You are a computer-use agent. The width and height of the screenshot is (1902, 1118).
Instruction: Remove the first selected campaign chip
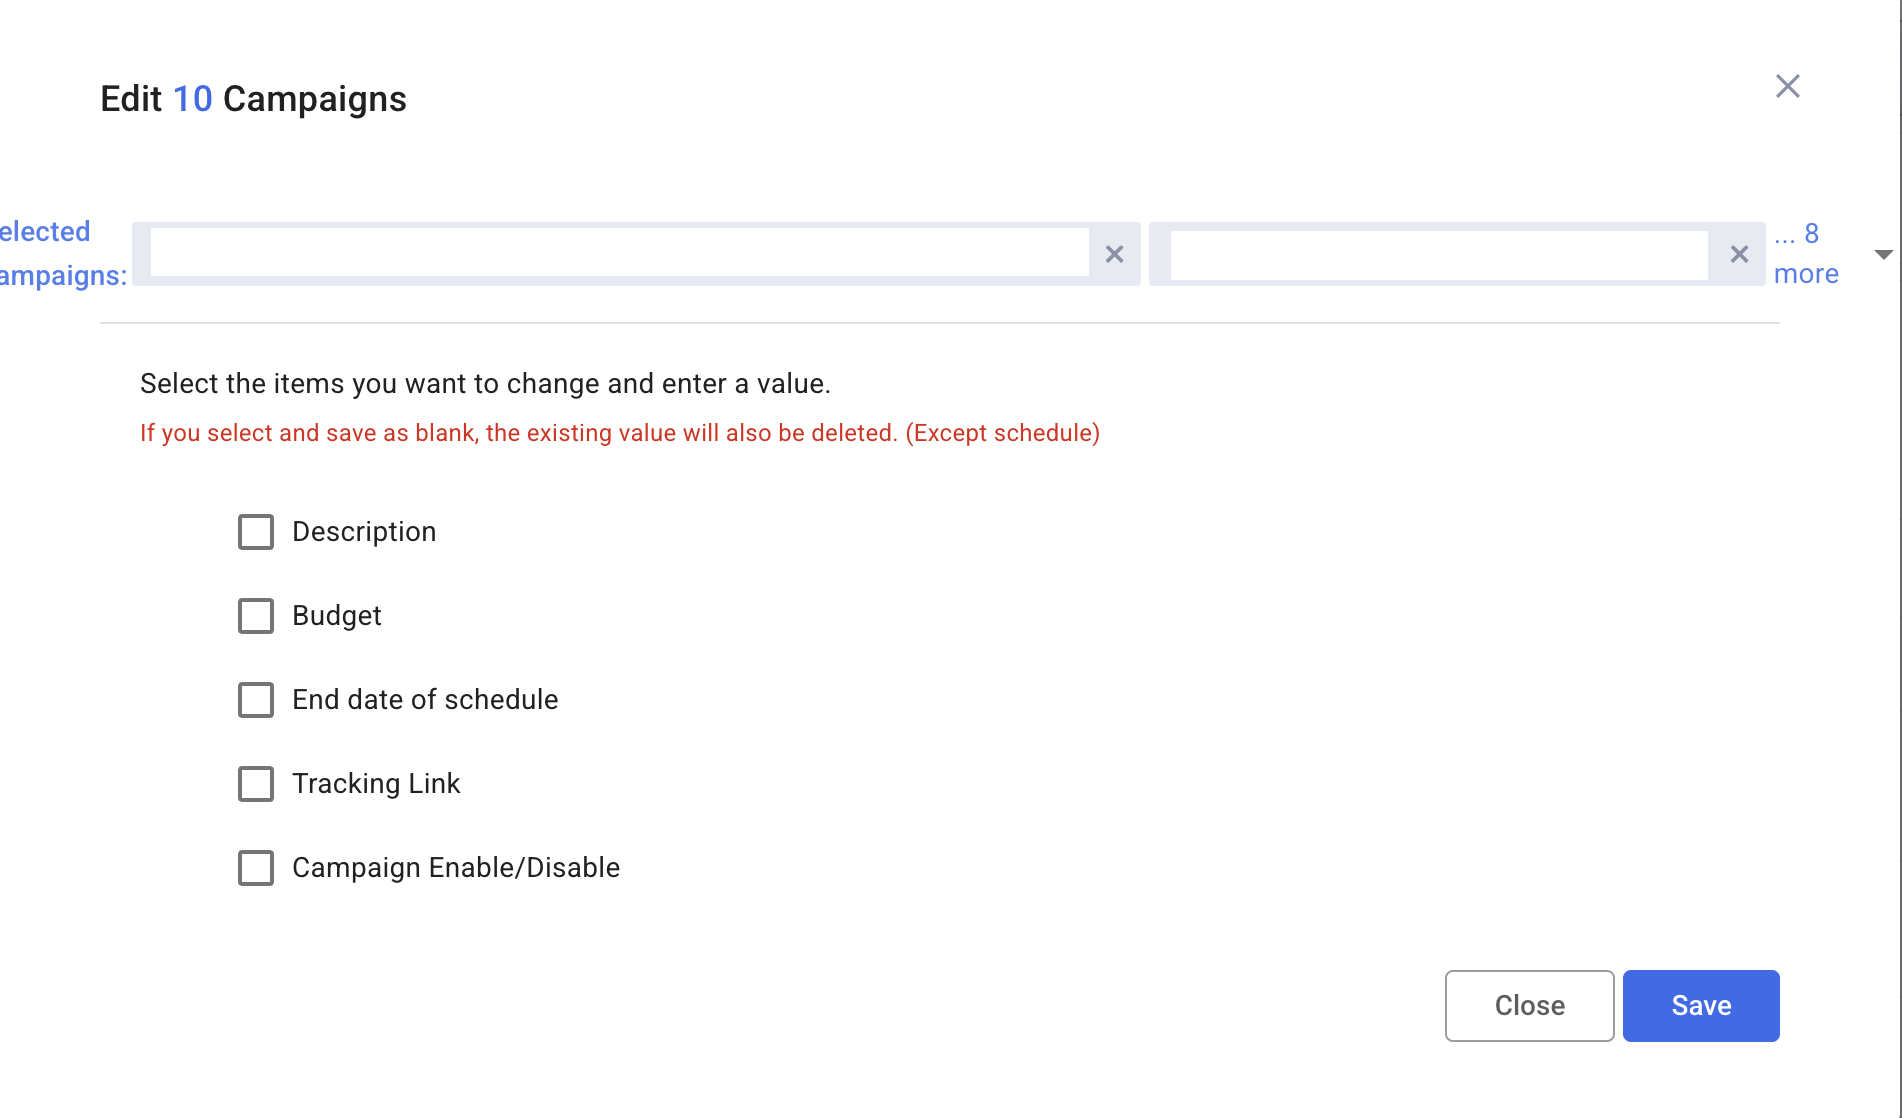[x=1114, y=254]
